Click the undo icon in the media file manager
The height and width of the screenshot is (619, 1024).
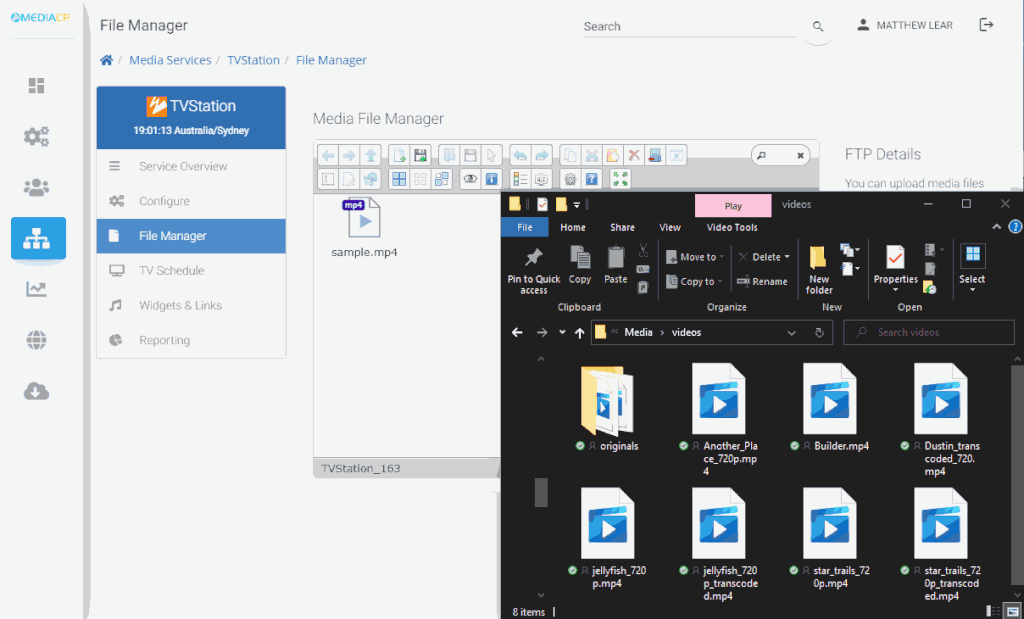(520, 155)
